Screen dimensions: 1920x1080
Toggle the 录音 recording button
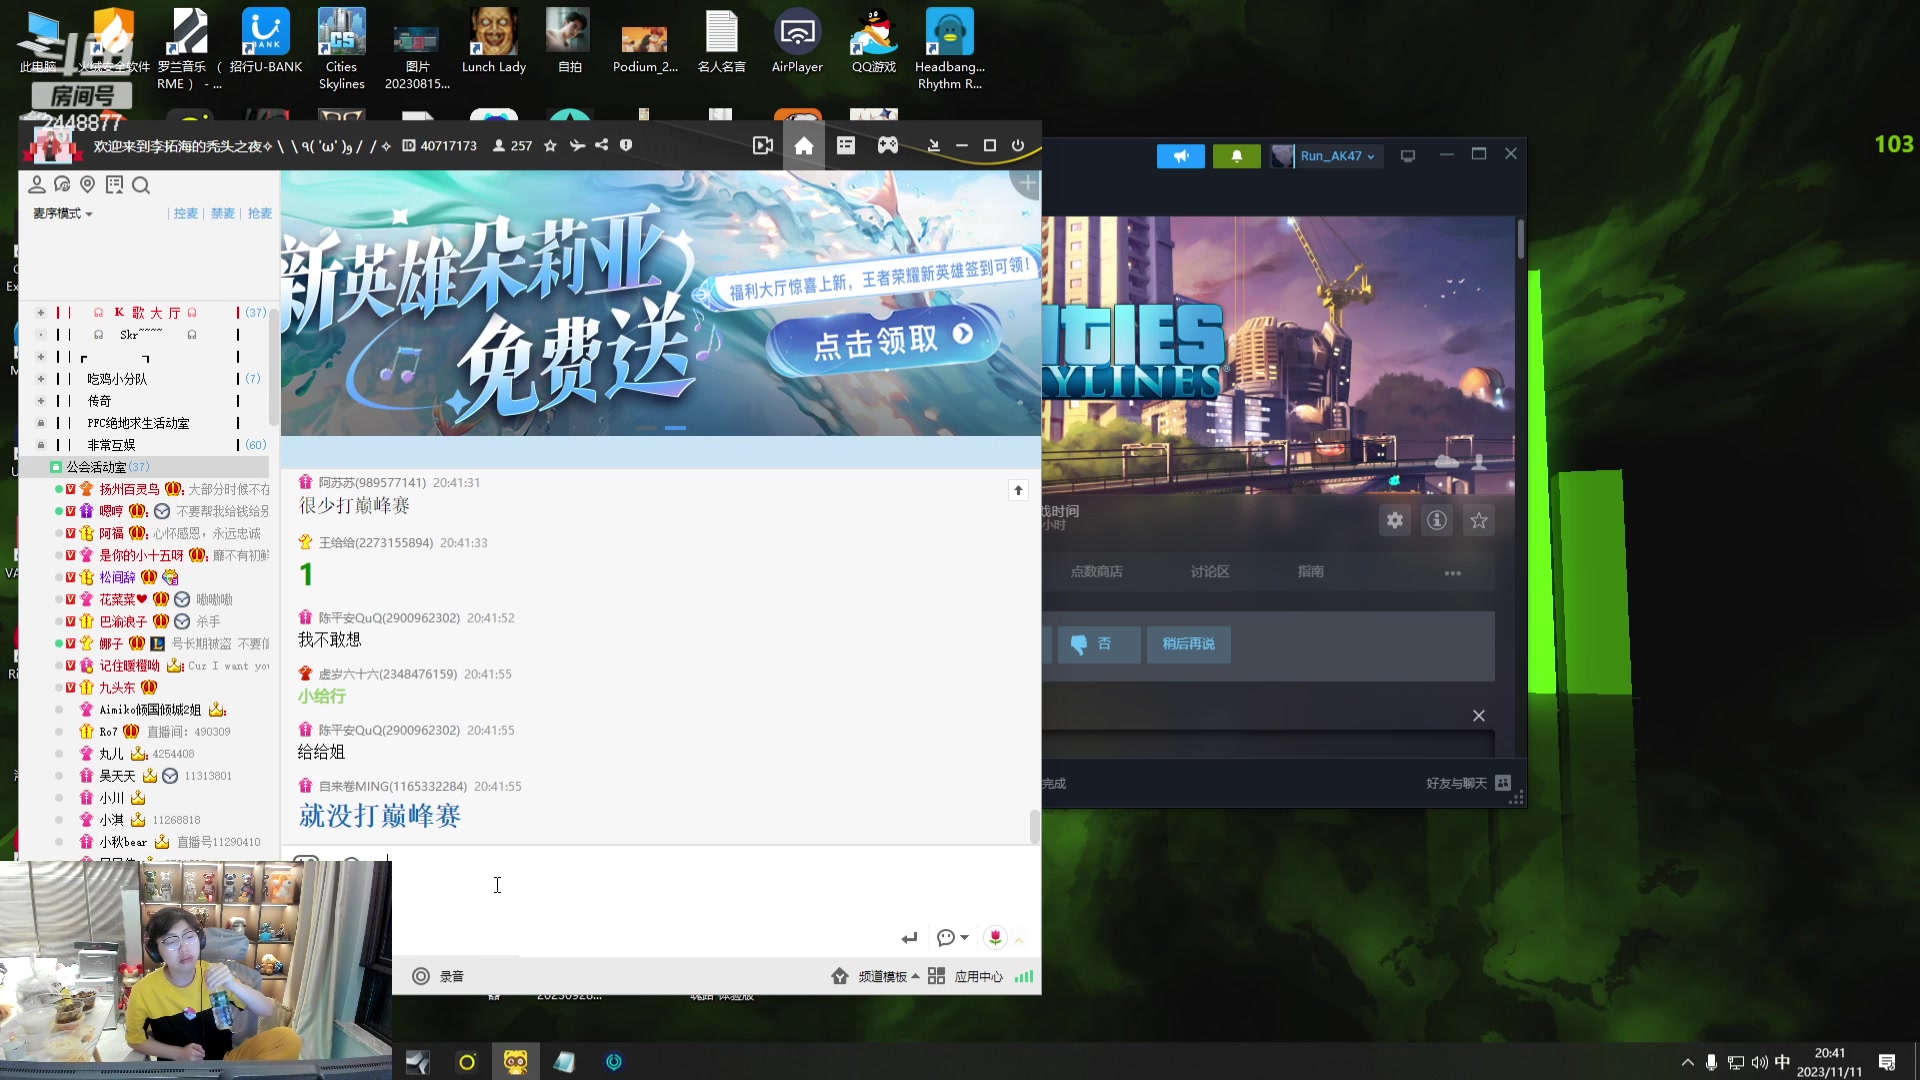(438, 976)
